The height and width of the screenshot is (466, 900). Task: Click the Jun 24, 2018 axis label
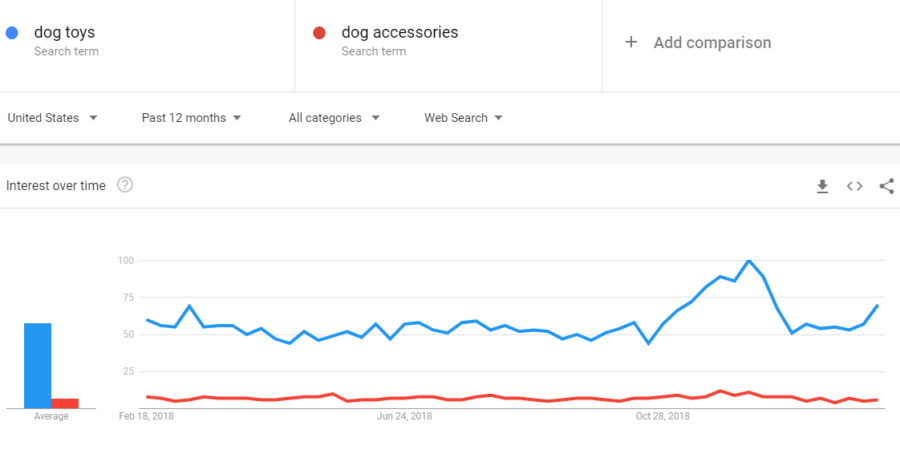[x=405, y=416]
